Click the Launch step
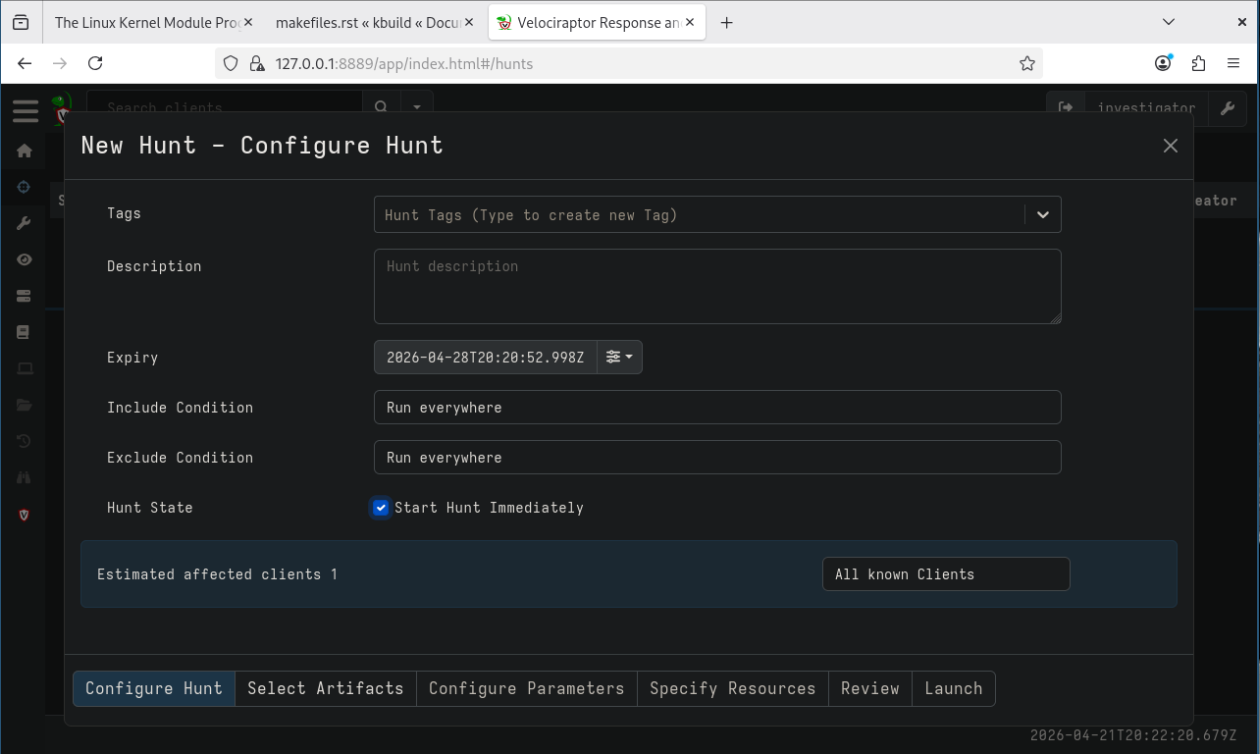Screen dimensions: 1260x754 953,688
